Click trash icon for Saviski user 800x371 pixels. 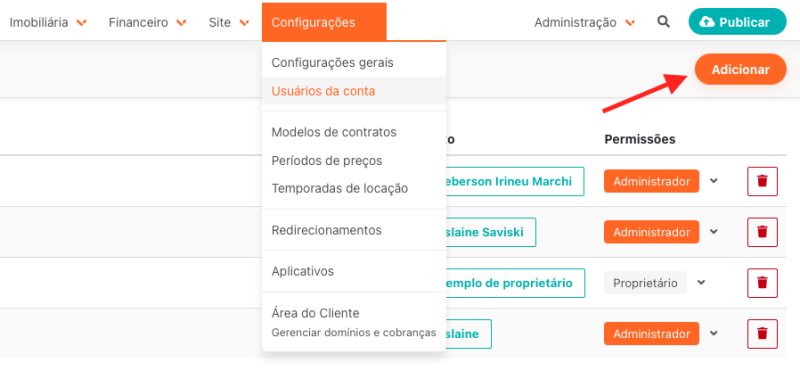point(762,232)
